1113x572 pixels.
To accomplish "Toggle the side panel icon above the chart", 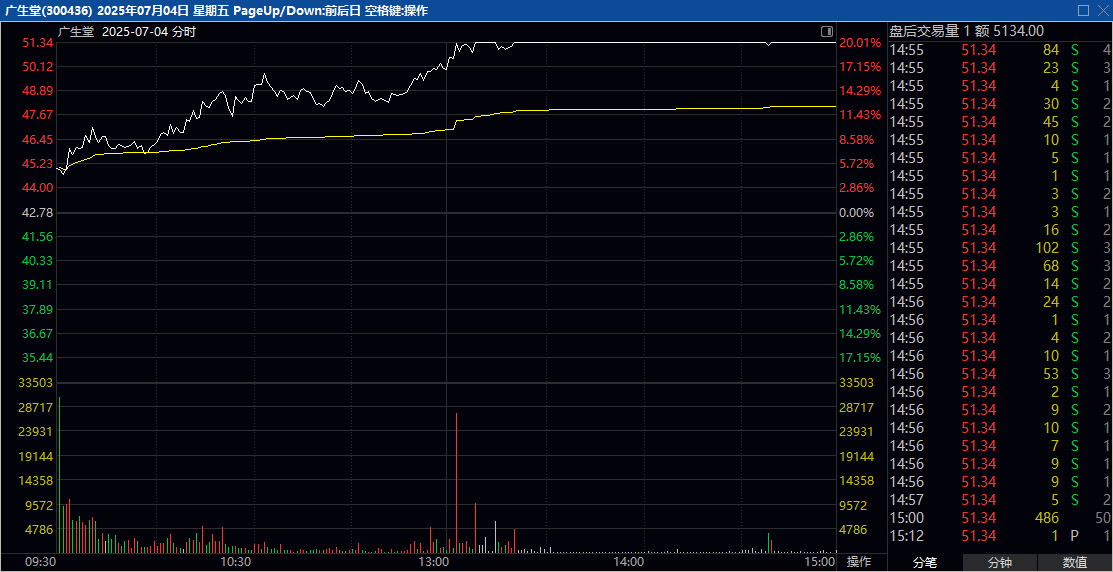I will click(826, 31).
